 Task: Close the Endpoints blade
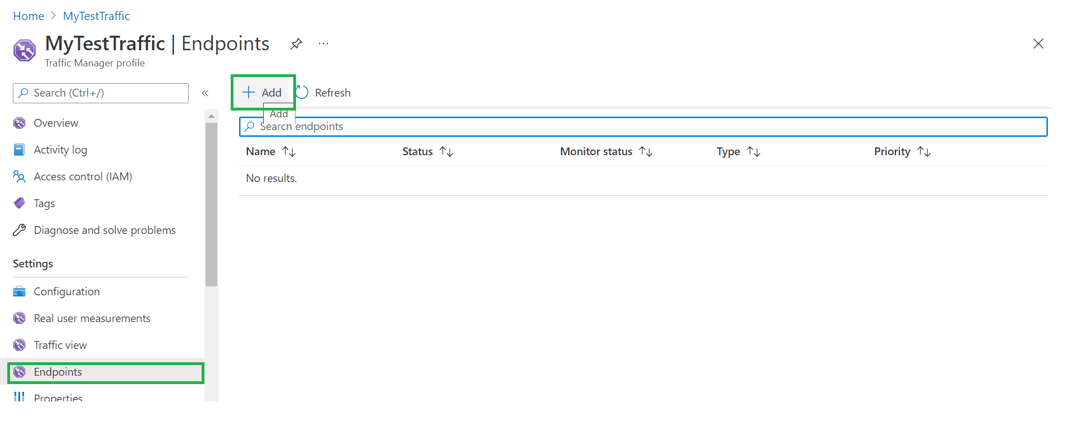pos(1038,44)
